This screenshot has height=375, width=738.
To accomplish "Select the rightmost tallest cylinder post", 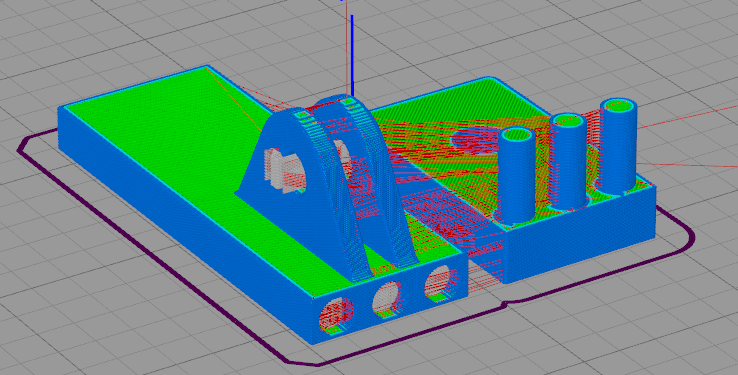I will [618, 147].
